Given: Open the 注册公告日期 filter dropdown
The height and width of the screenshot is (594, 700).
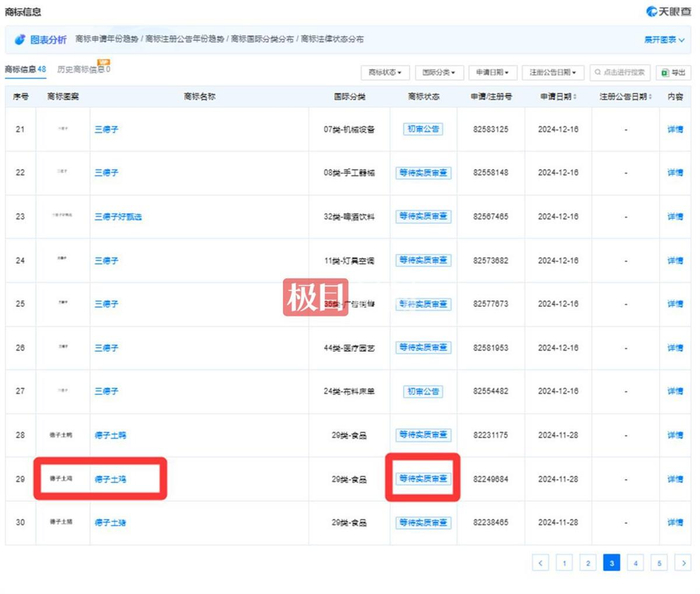Looking at the screenshot, I should pos(553,72).
